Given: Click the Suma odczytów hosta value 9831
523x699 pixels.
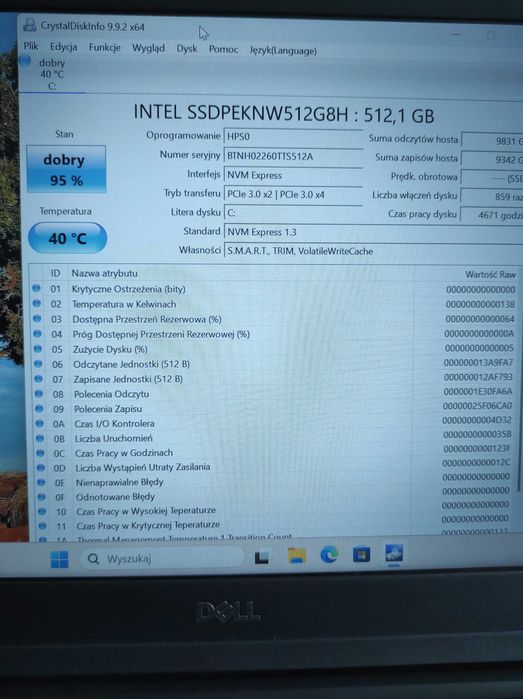Looking at the screenshot, I should 491,140.
